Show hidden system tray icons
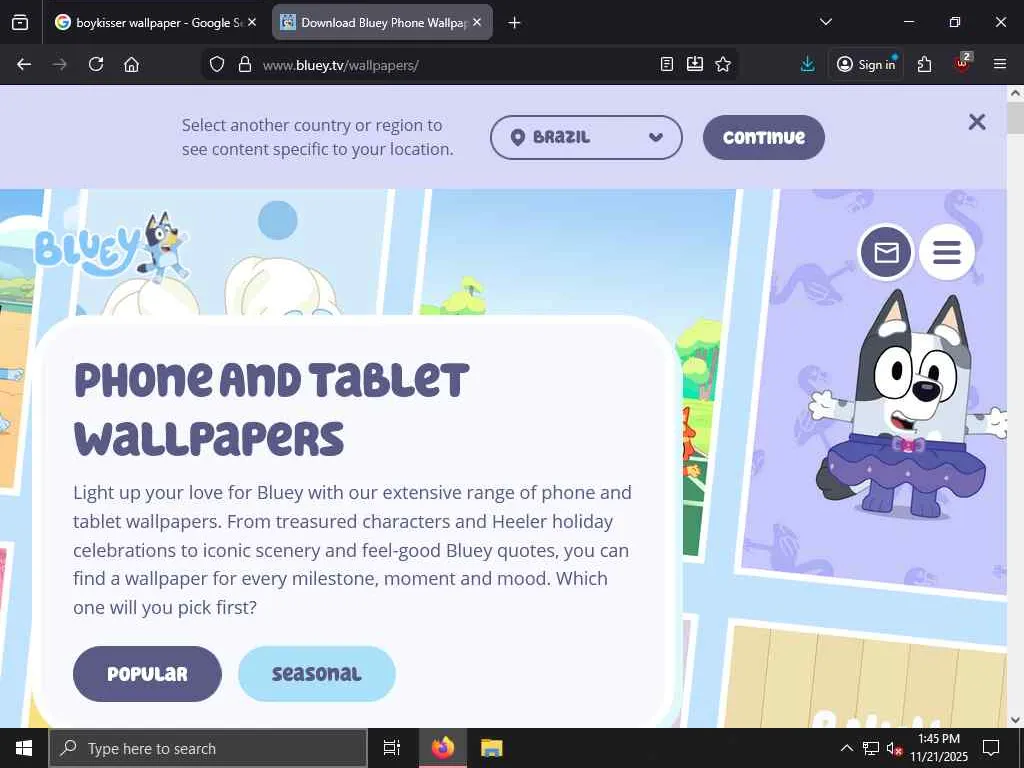 pyautogui.click(x=846, y=748)
